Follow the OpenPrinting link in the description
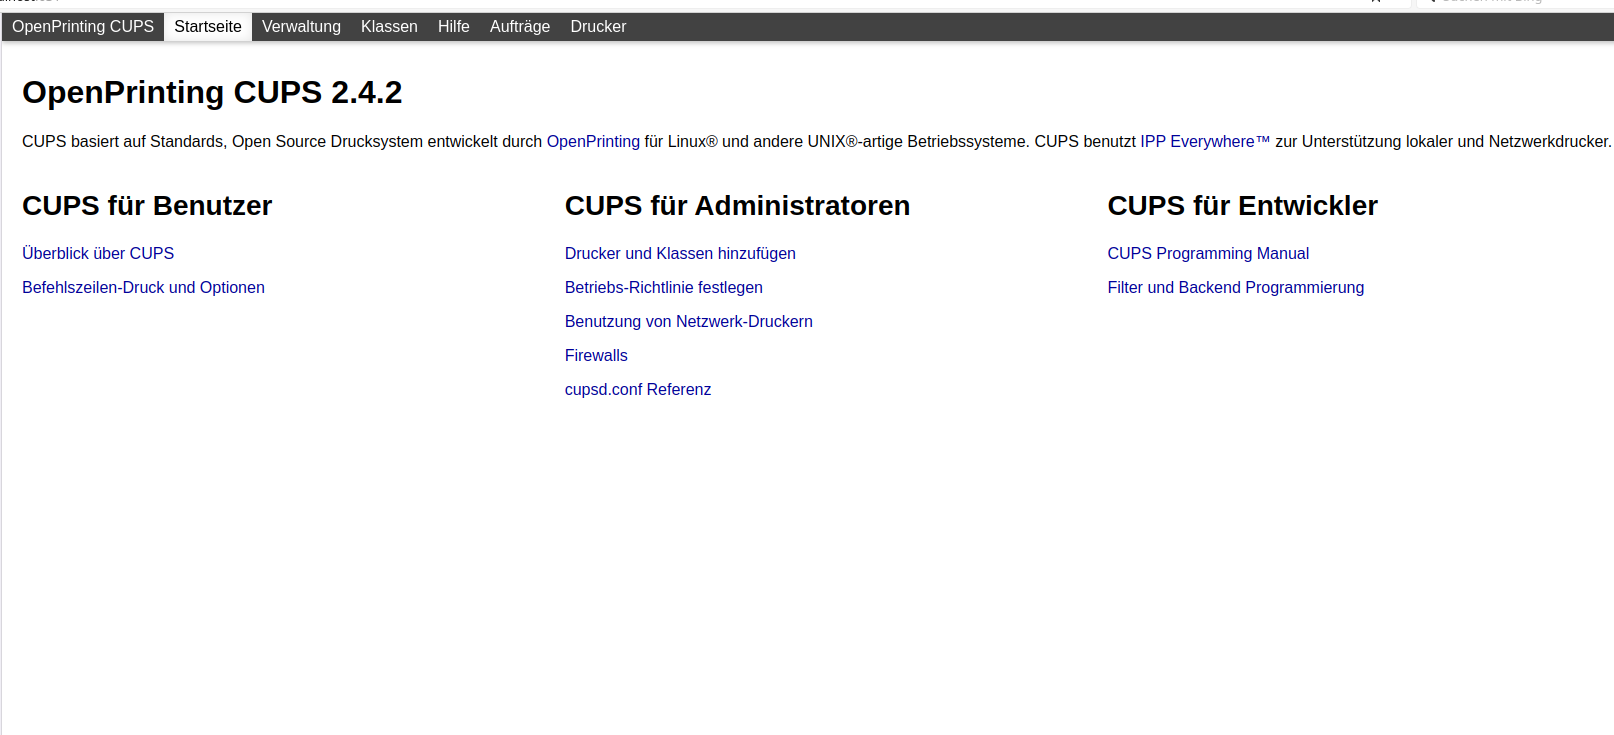The image size is (1614, 735). coord(593,142)
